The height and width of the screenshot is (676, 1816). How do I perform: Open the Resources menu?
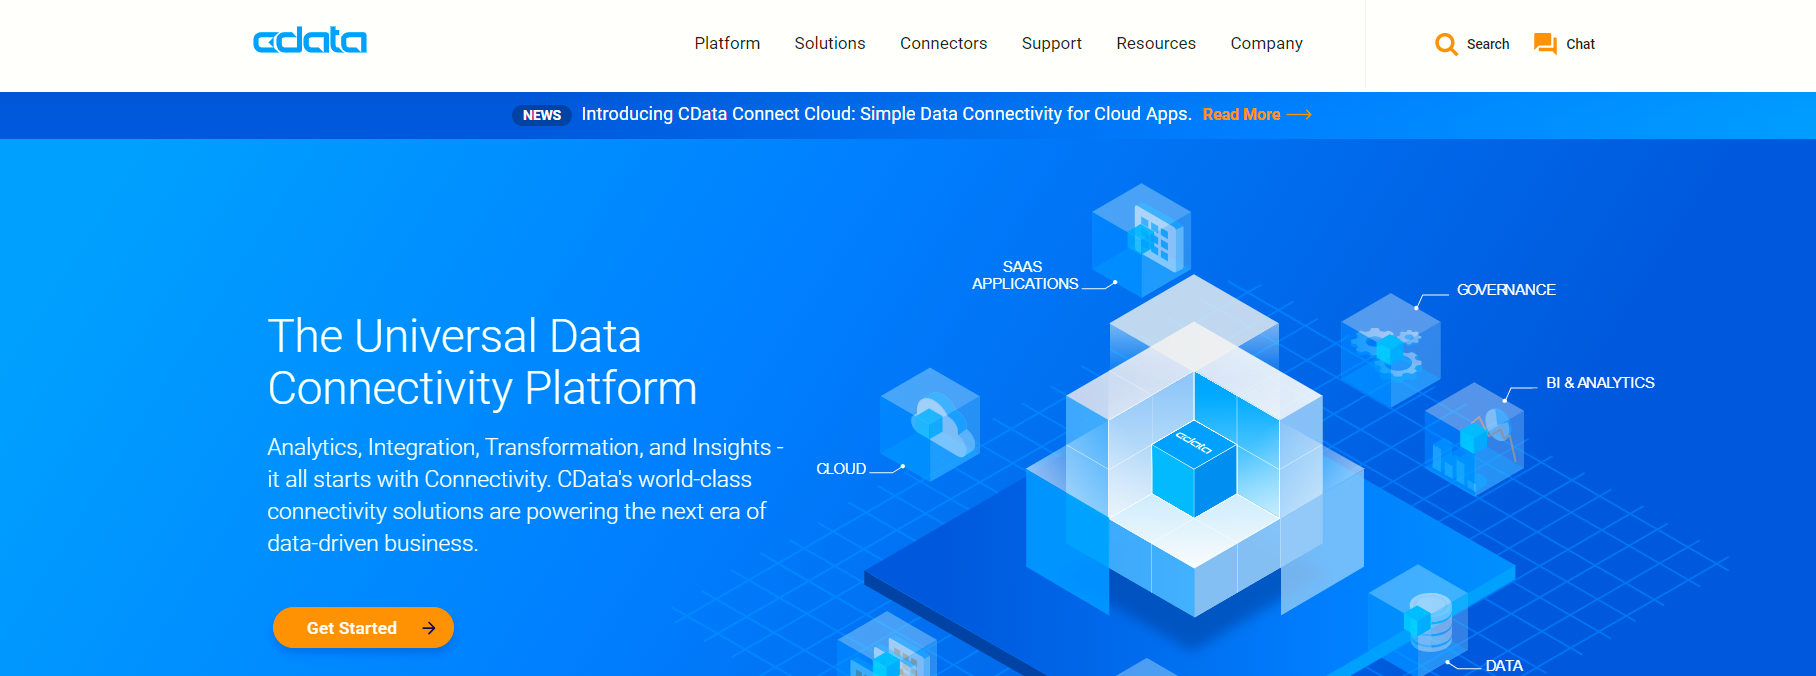click(1156, 43)
